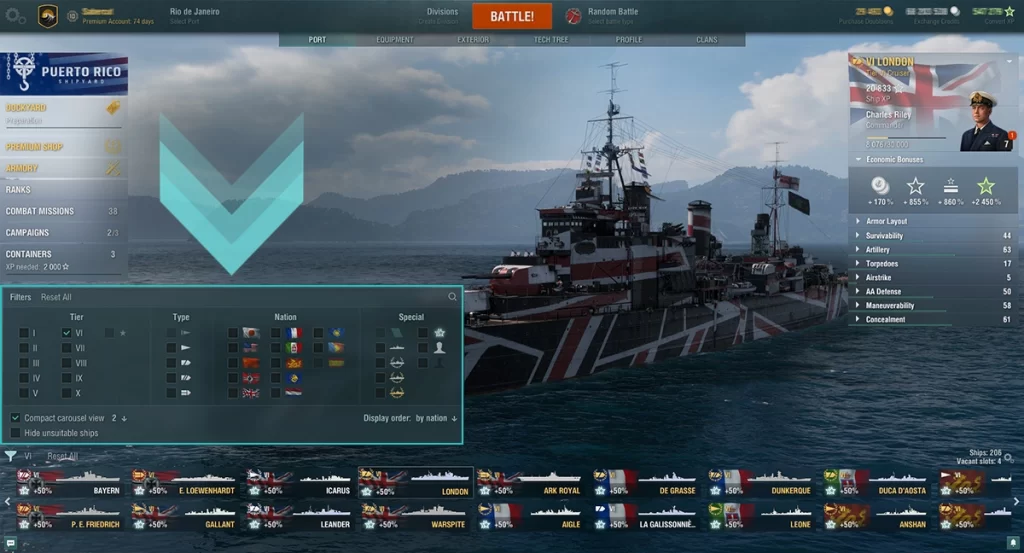
Task: Open the settings gear menu
Action: pyautogui.click(x=15, y=16)
